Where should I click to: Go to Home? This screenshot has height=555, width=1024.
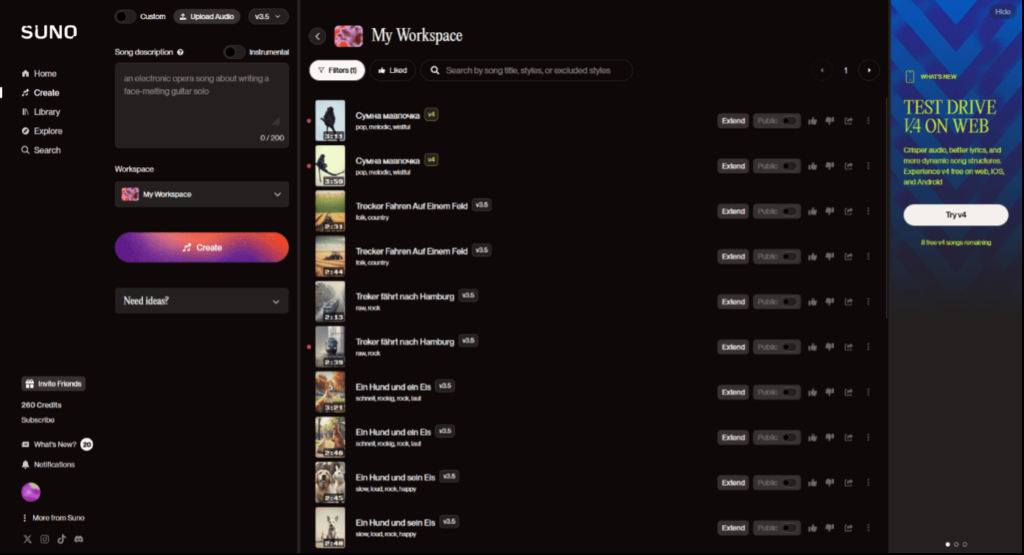pos(39,74)
